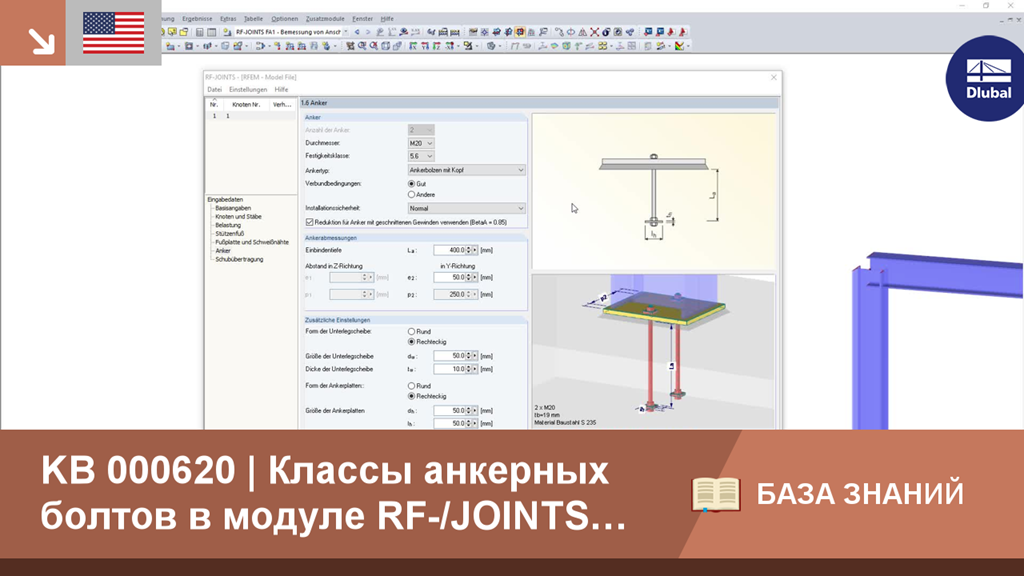The height and width of the screenshot is (576, 1024).
Task: Click the icon left of RF-JOINTS case combo
Action: pos(227,31)
